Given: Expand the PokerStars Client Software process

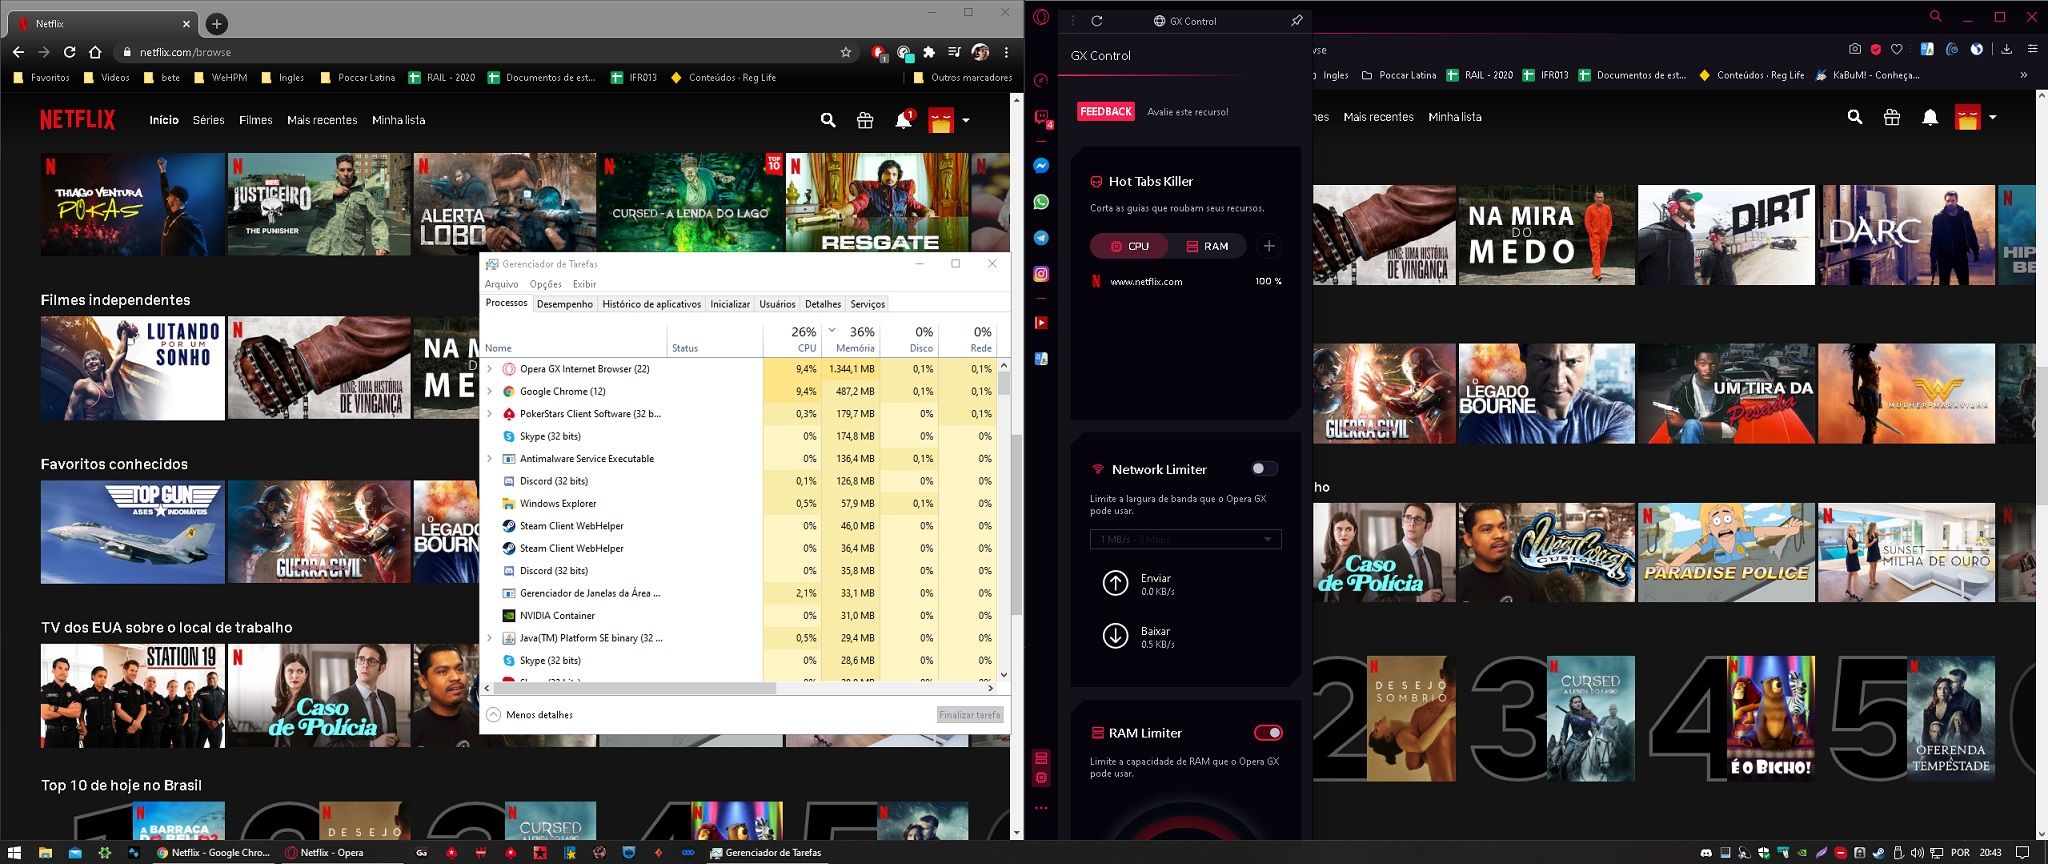Looking at the screenshot, I should [x=489, y=414].
